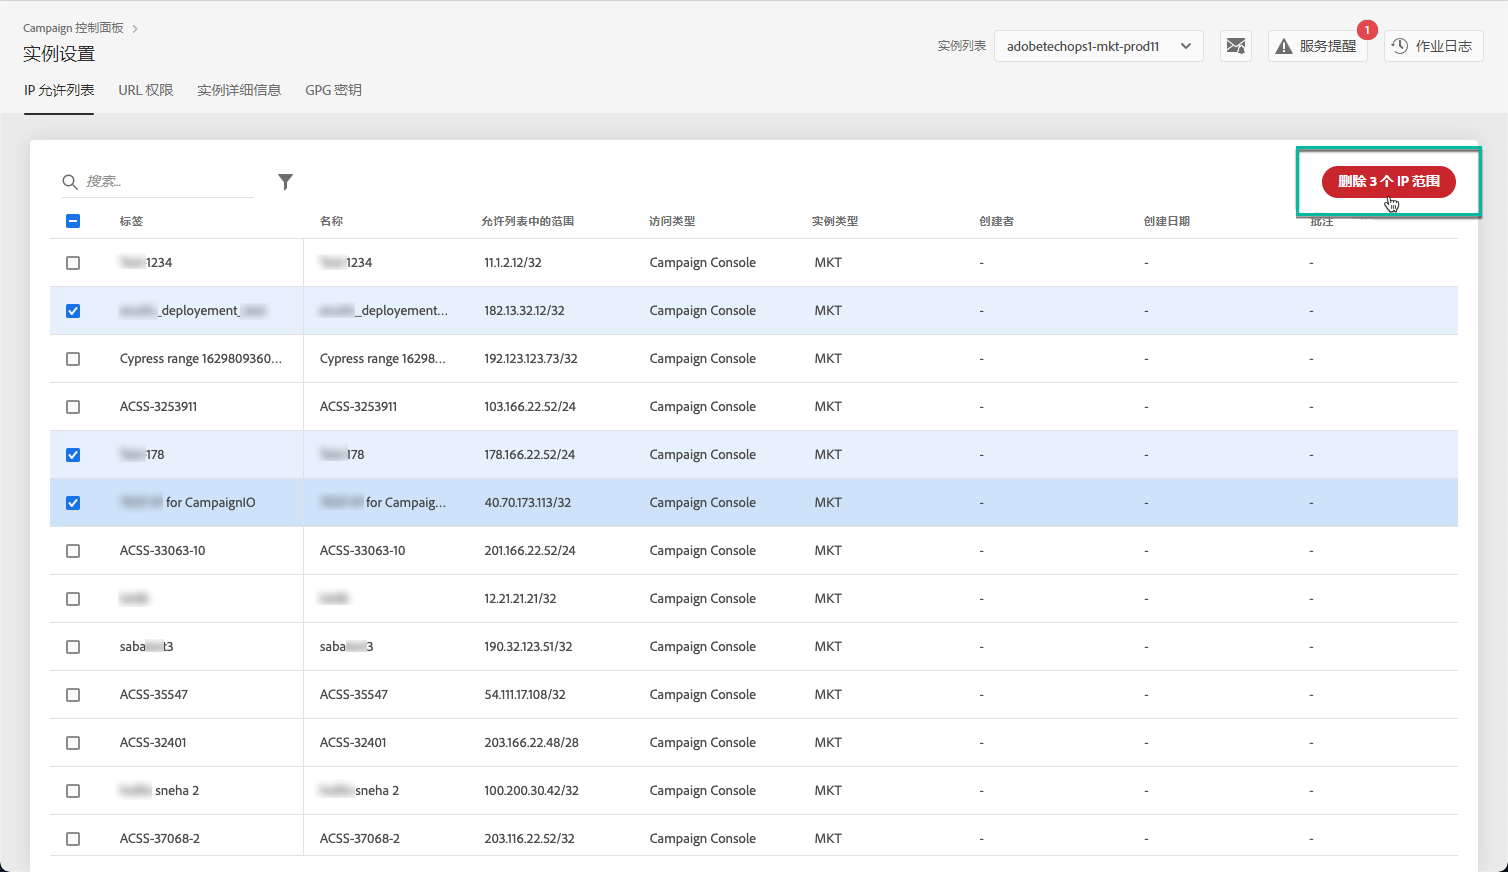Image resolution: width=1508 pixels, height=872 pixels.
Task: Open the envelope messages icon
Action: click(x=1236, y=46)
